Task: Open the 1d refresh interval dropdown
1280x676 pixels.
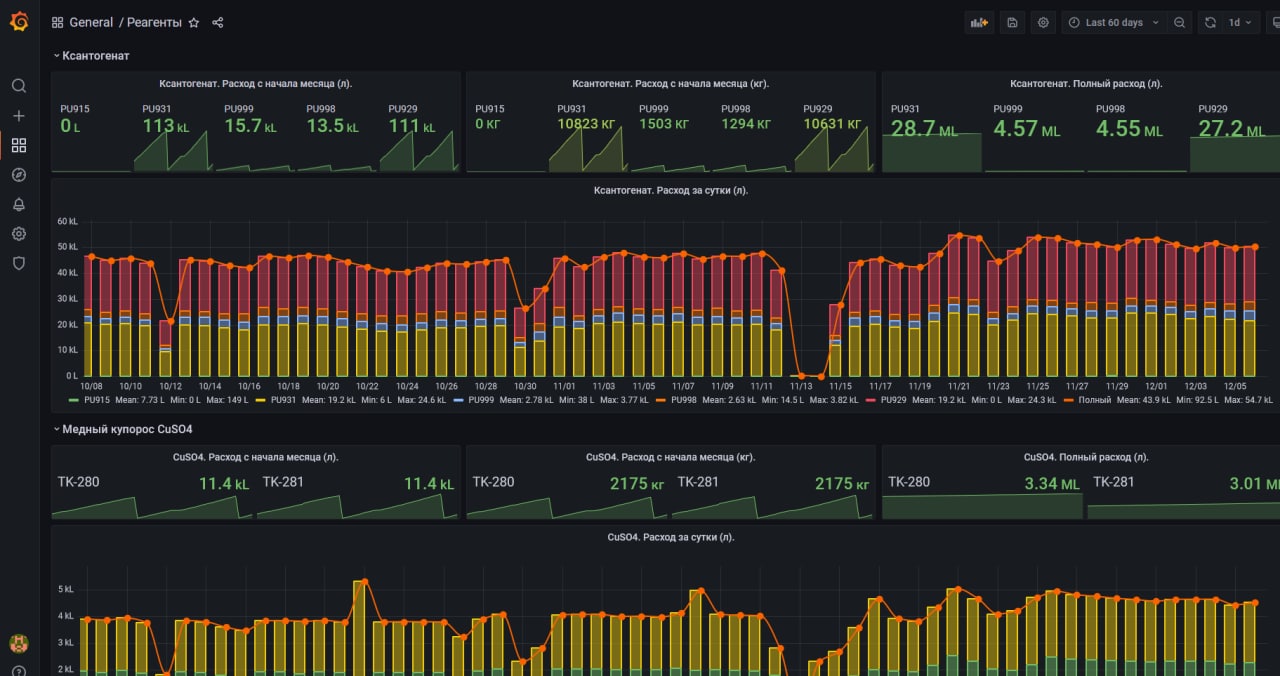Action: (1239, 22)
